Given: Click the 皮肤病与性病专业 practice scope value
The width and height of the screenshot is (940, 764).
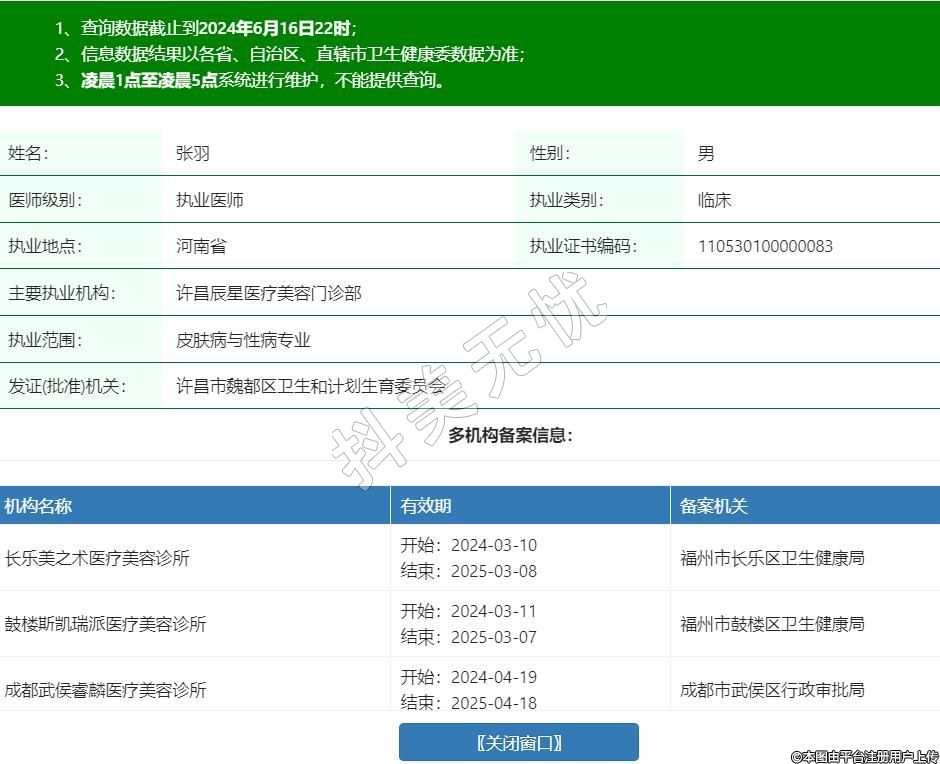Looking at the screenshot, I should 244,340.
